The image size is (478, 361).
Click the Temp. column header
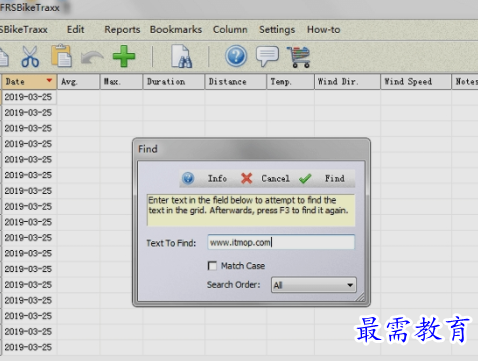290,82
